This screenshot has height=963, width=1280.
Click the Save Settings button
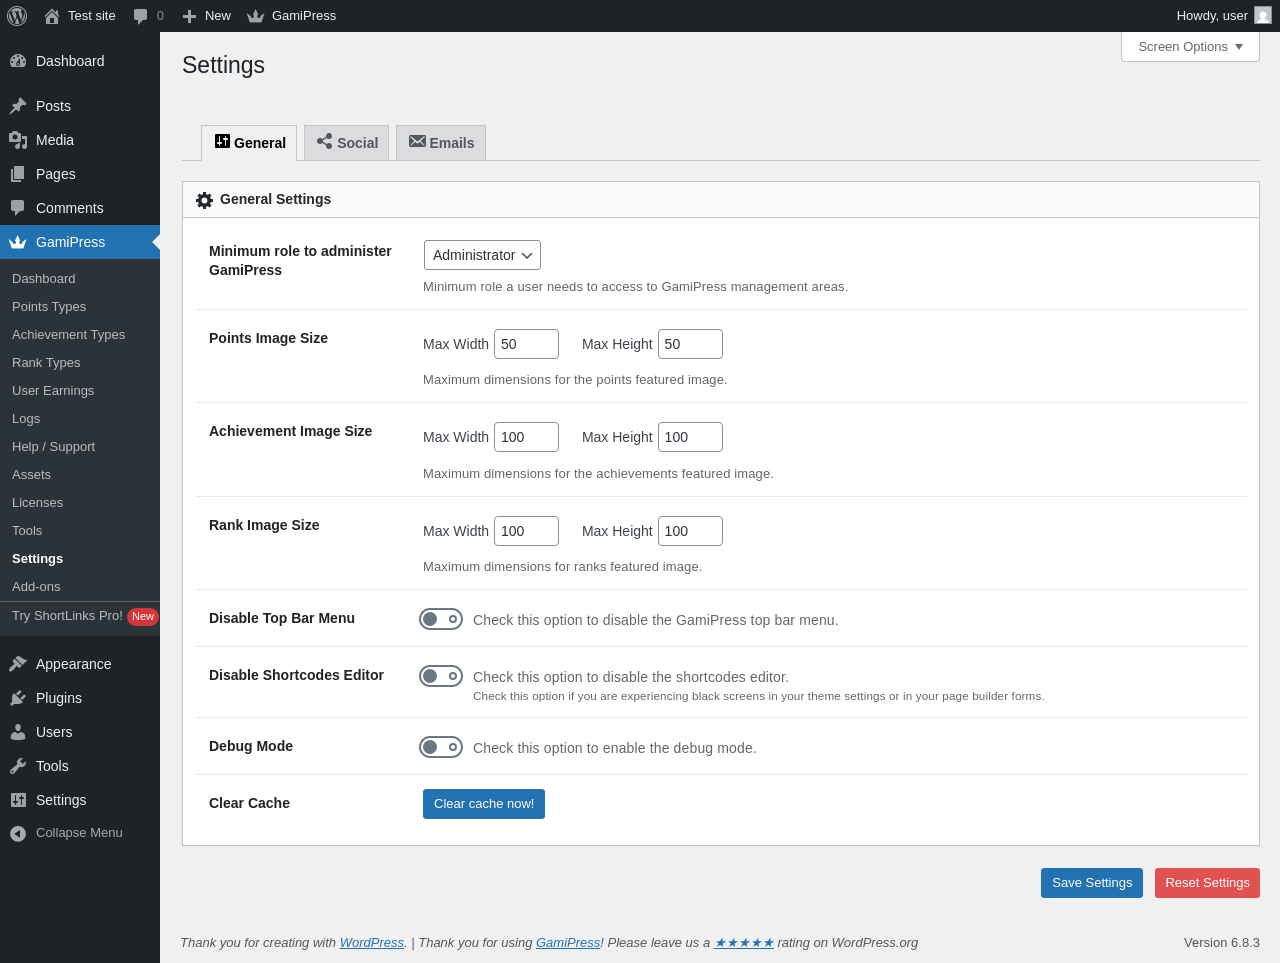pyautogui.click(x=1091, y=883)
